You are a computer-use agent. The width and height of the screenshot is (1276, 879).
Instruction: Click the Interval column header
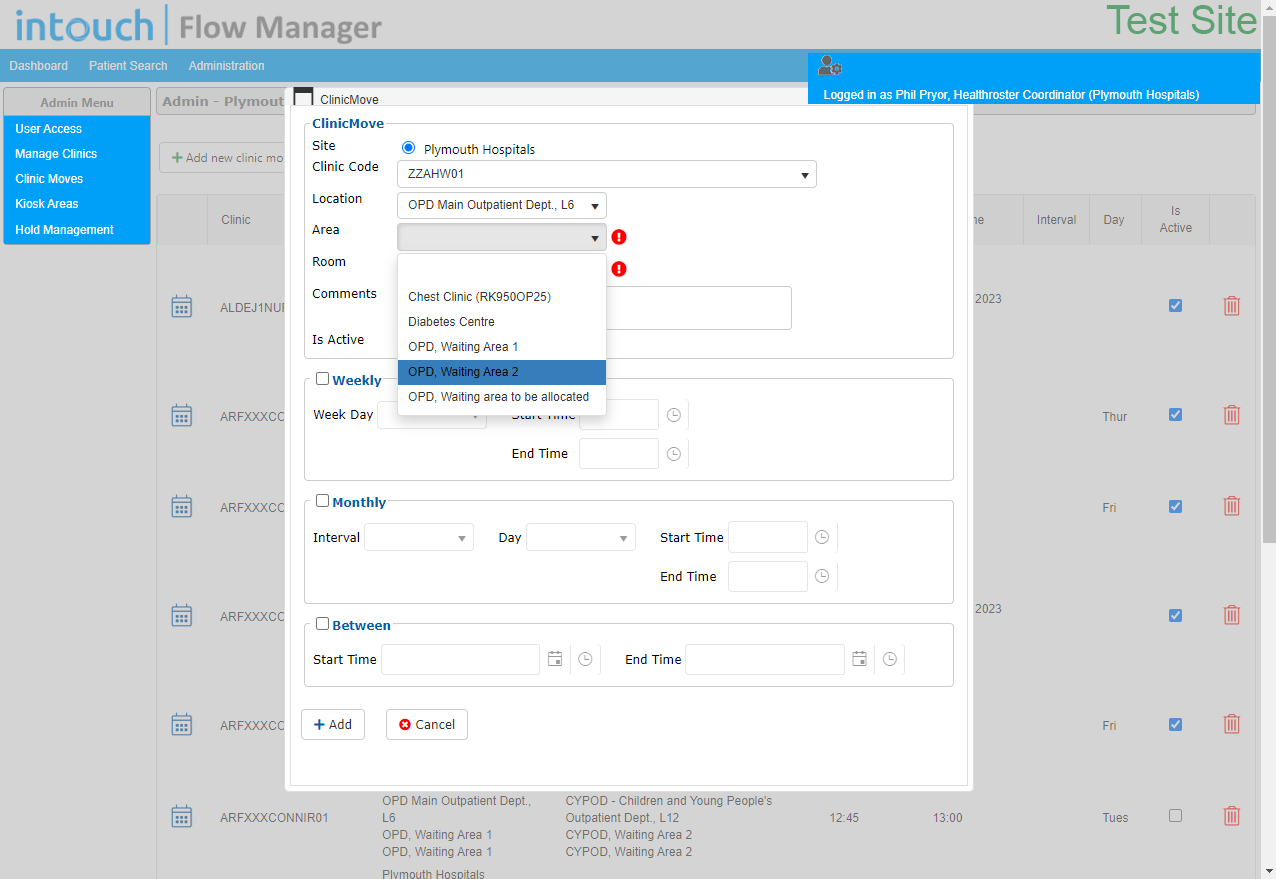pos(1056,220)
